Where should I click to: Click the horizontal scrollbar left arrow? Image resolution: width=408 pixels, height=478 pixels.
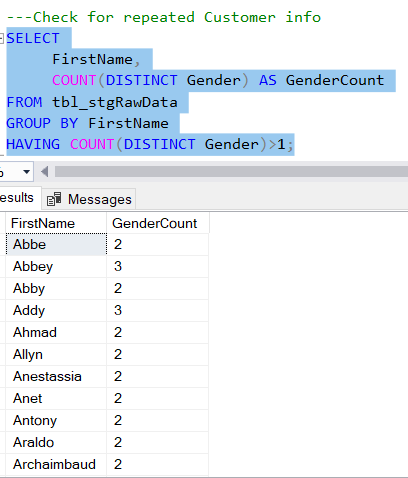tap(45, 172)
